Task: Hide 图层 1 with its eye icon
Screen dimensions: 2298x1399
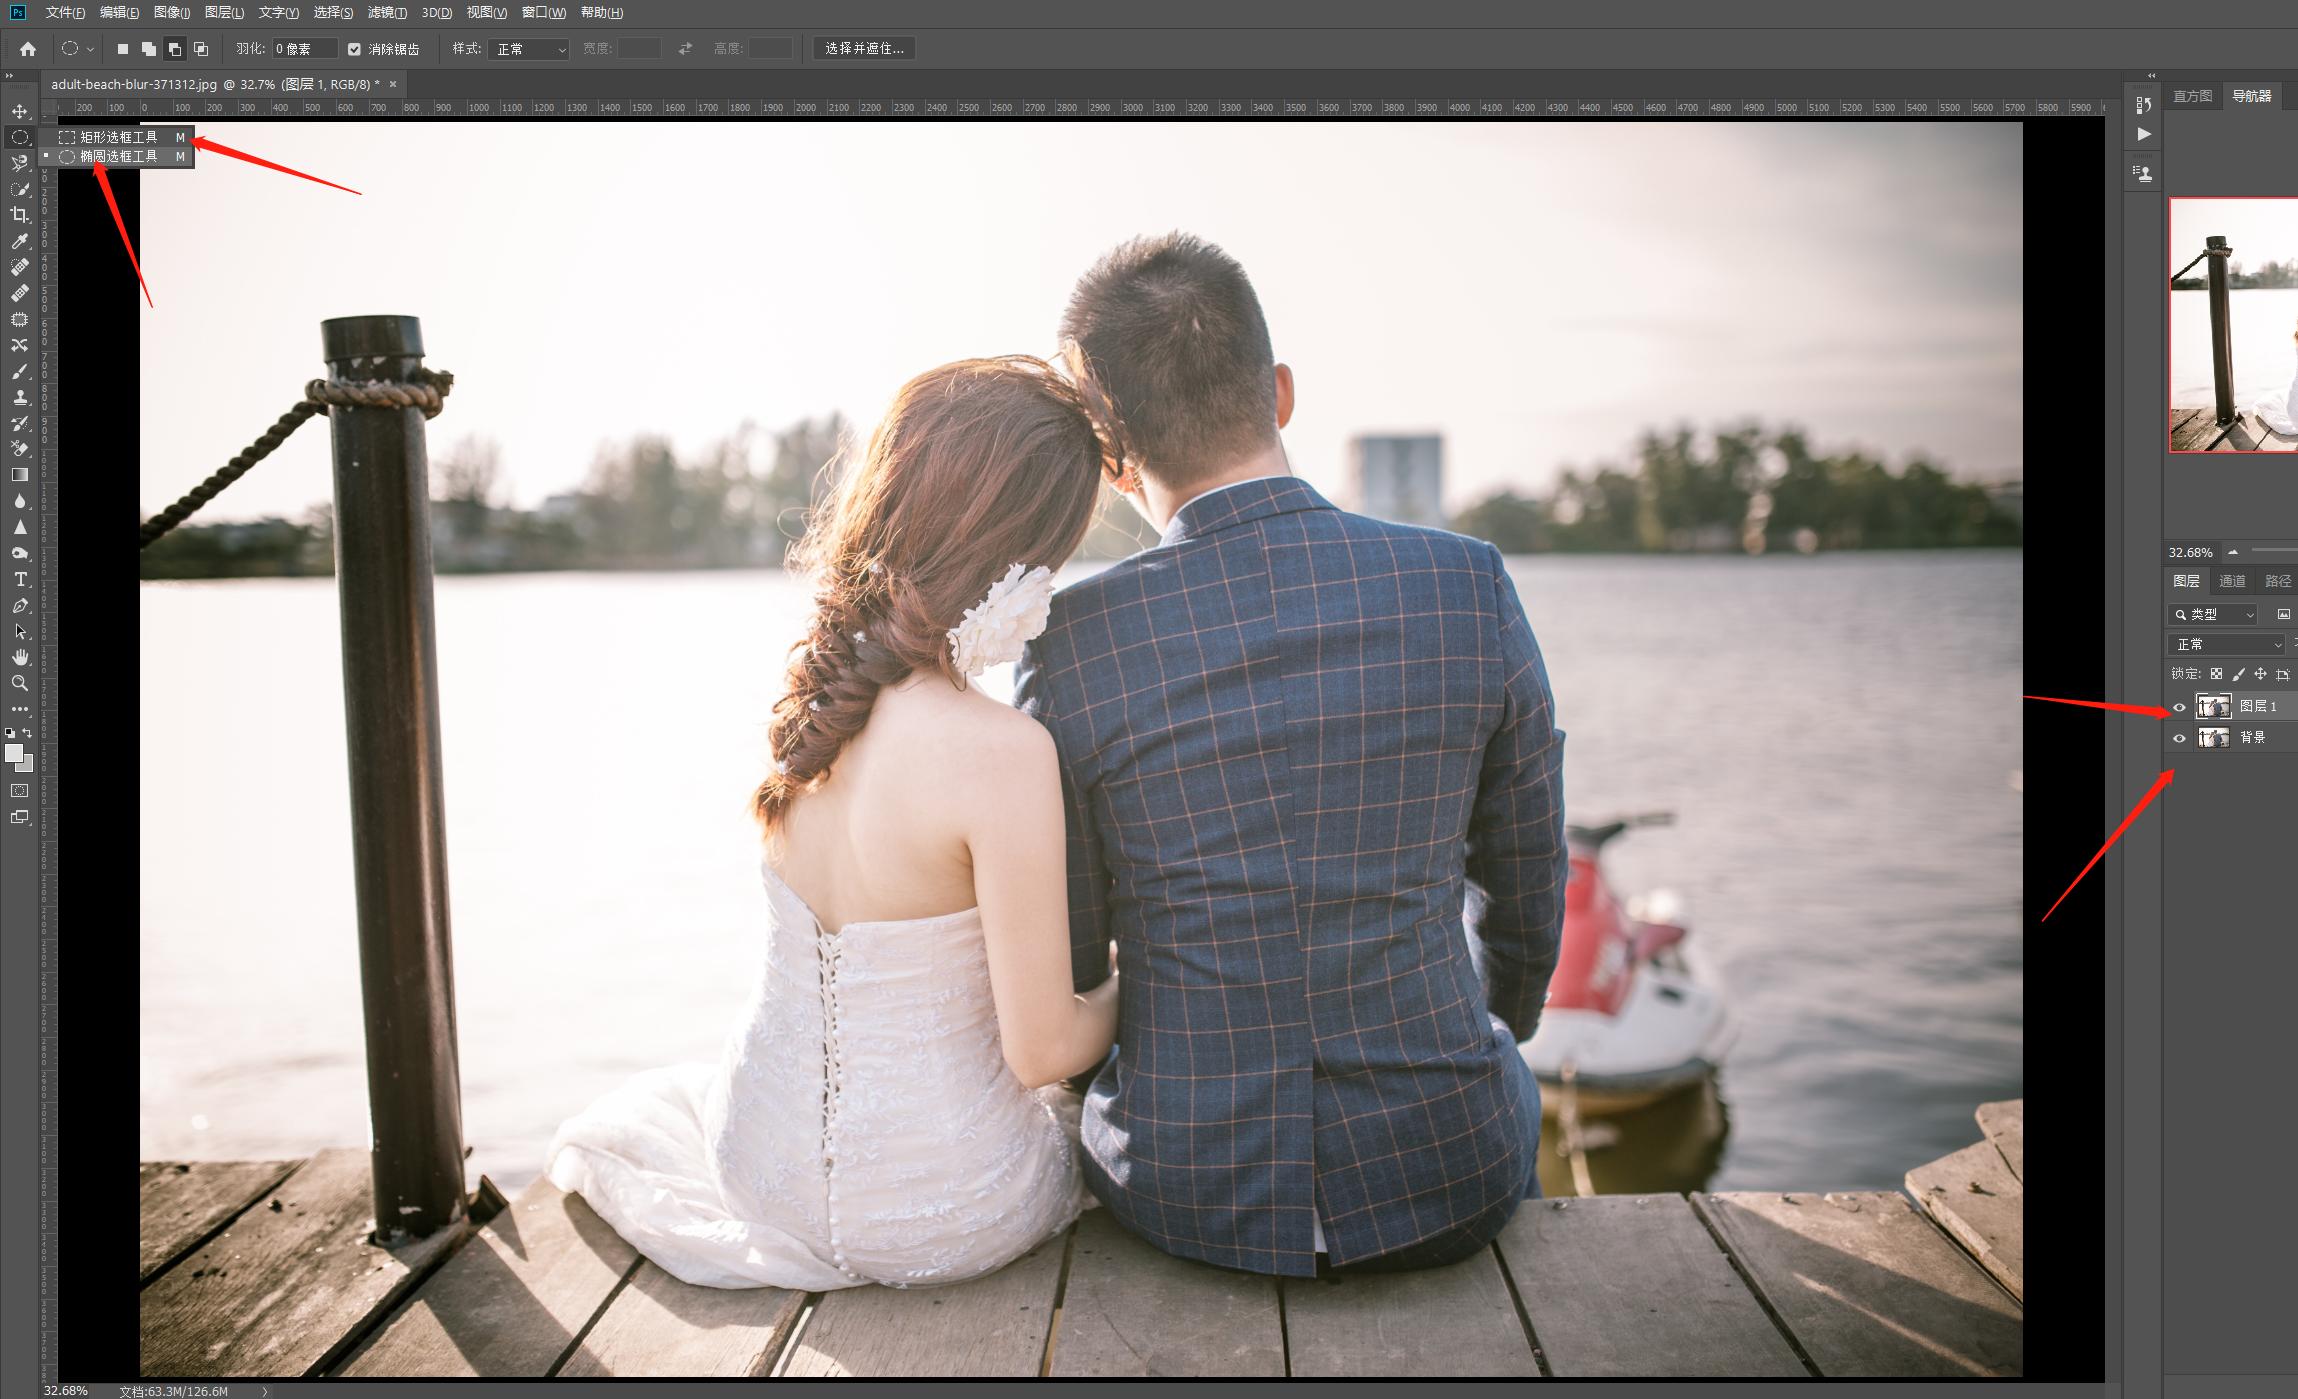Action: pos(2179,707)
